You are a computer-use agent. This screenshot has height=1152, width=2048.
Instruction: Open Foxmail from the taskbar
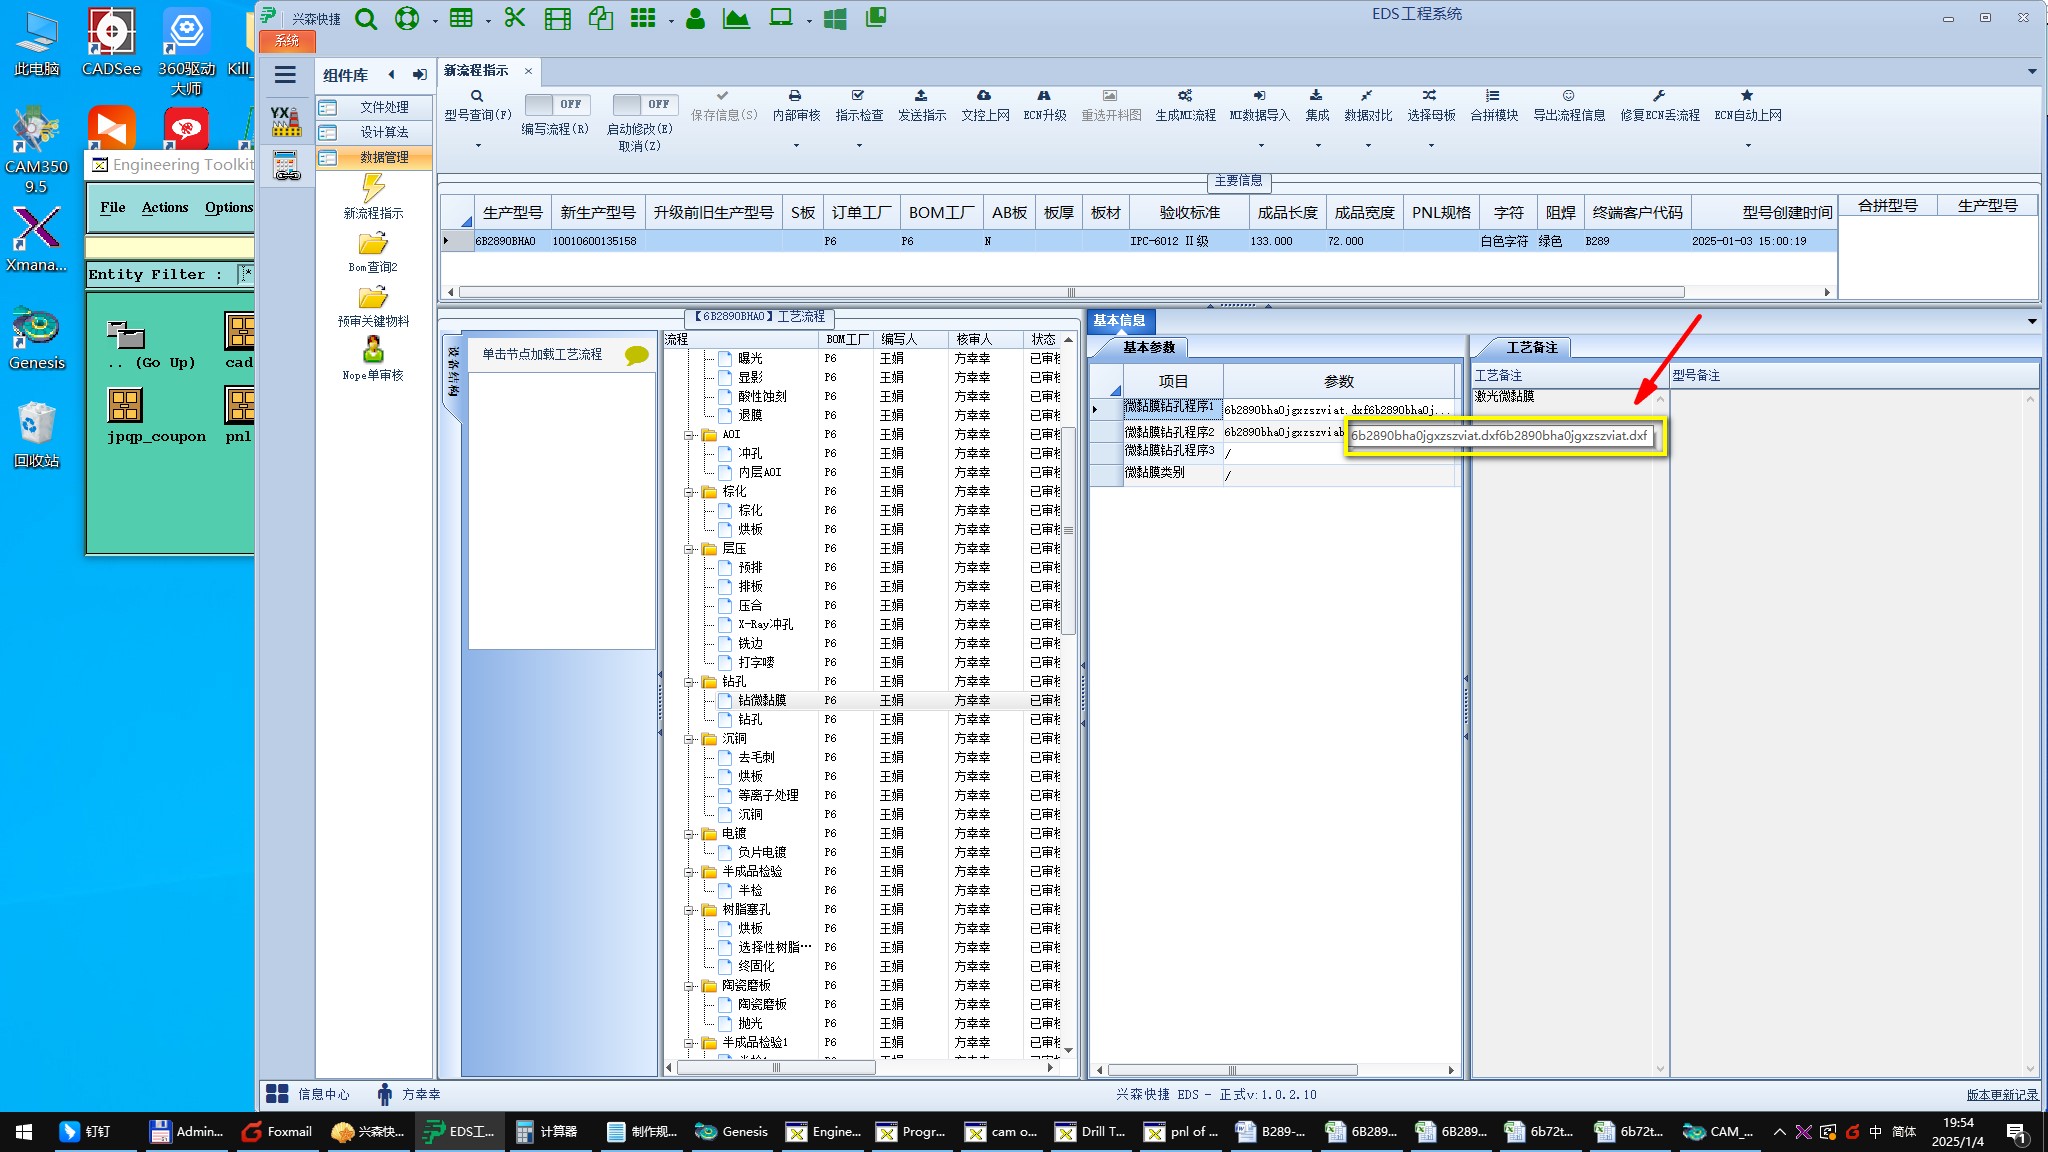[278, 1131]
